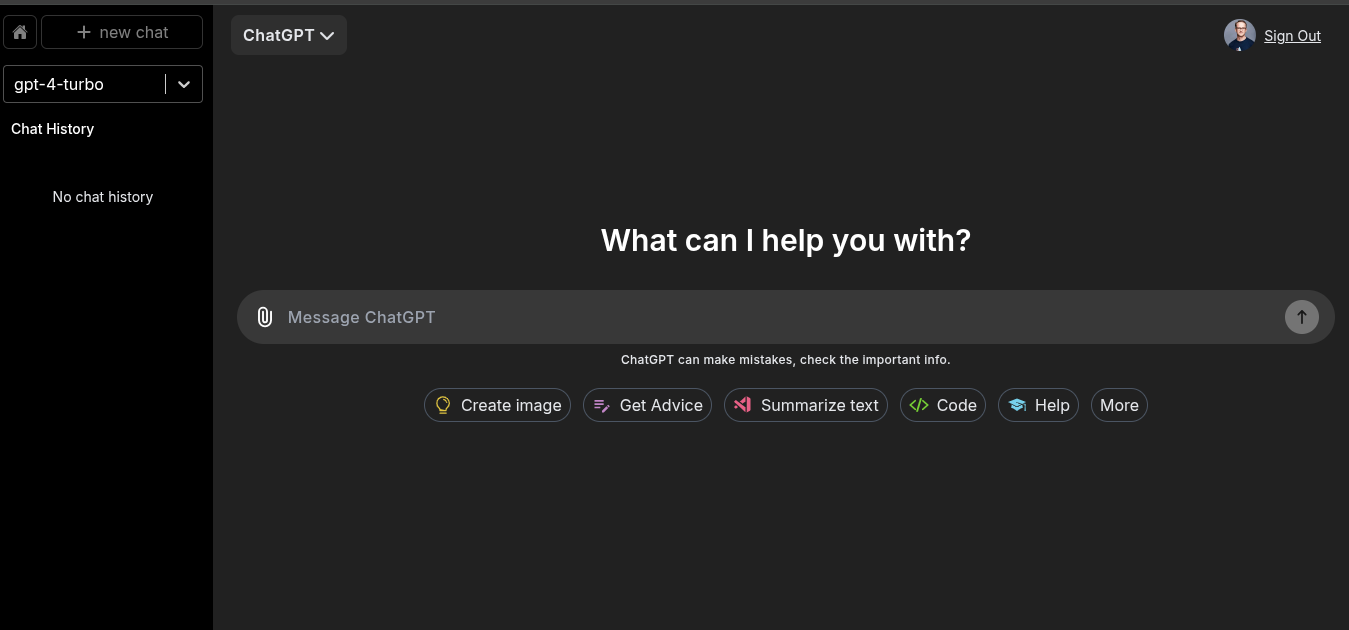Click the paperclip attachment icon

tap(264, 317)
